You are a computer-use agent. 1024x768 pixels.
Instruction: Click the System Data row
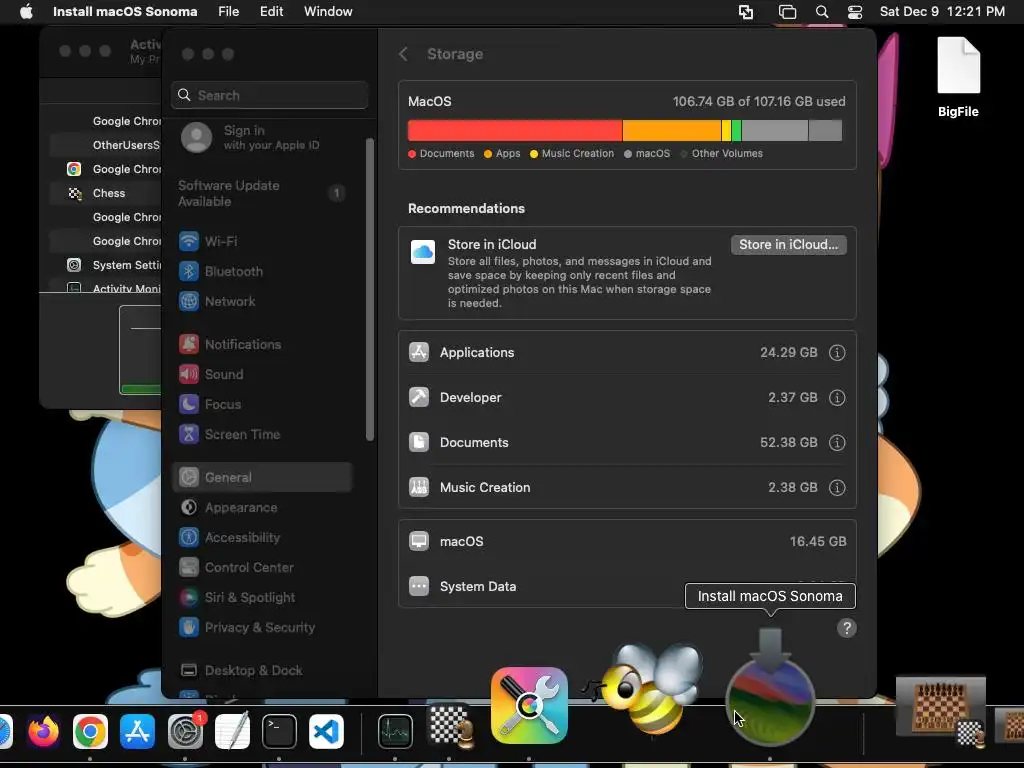pos(627,586)
